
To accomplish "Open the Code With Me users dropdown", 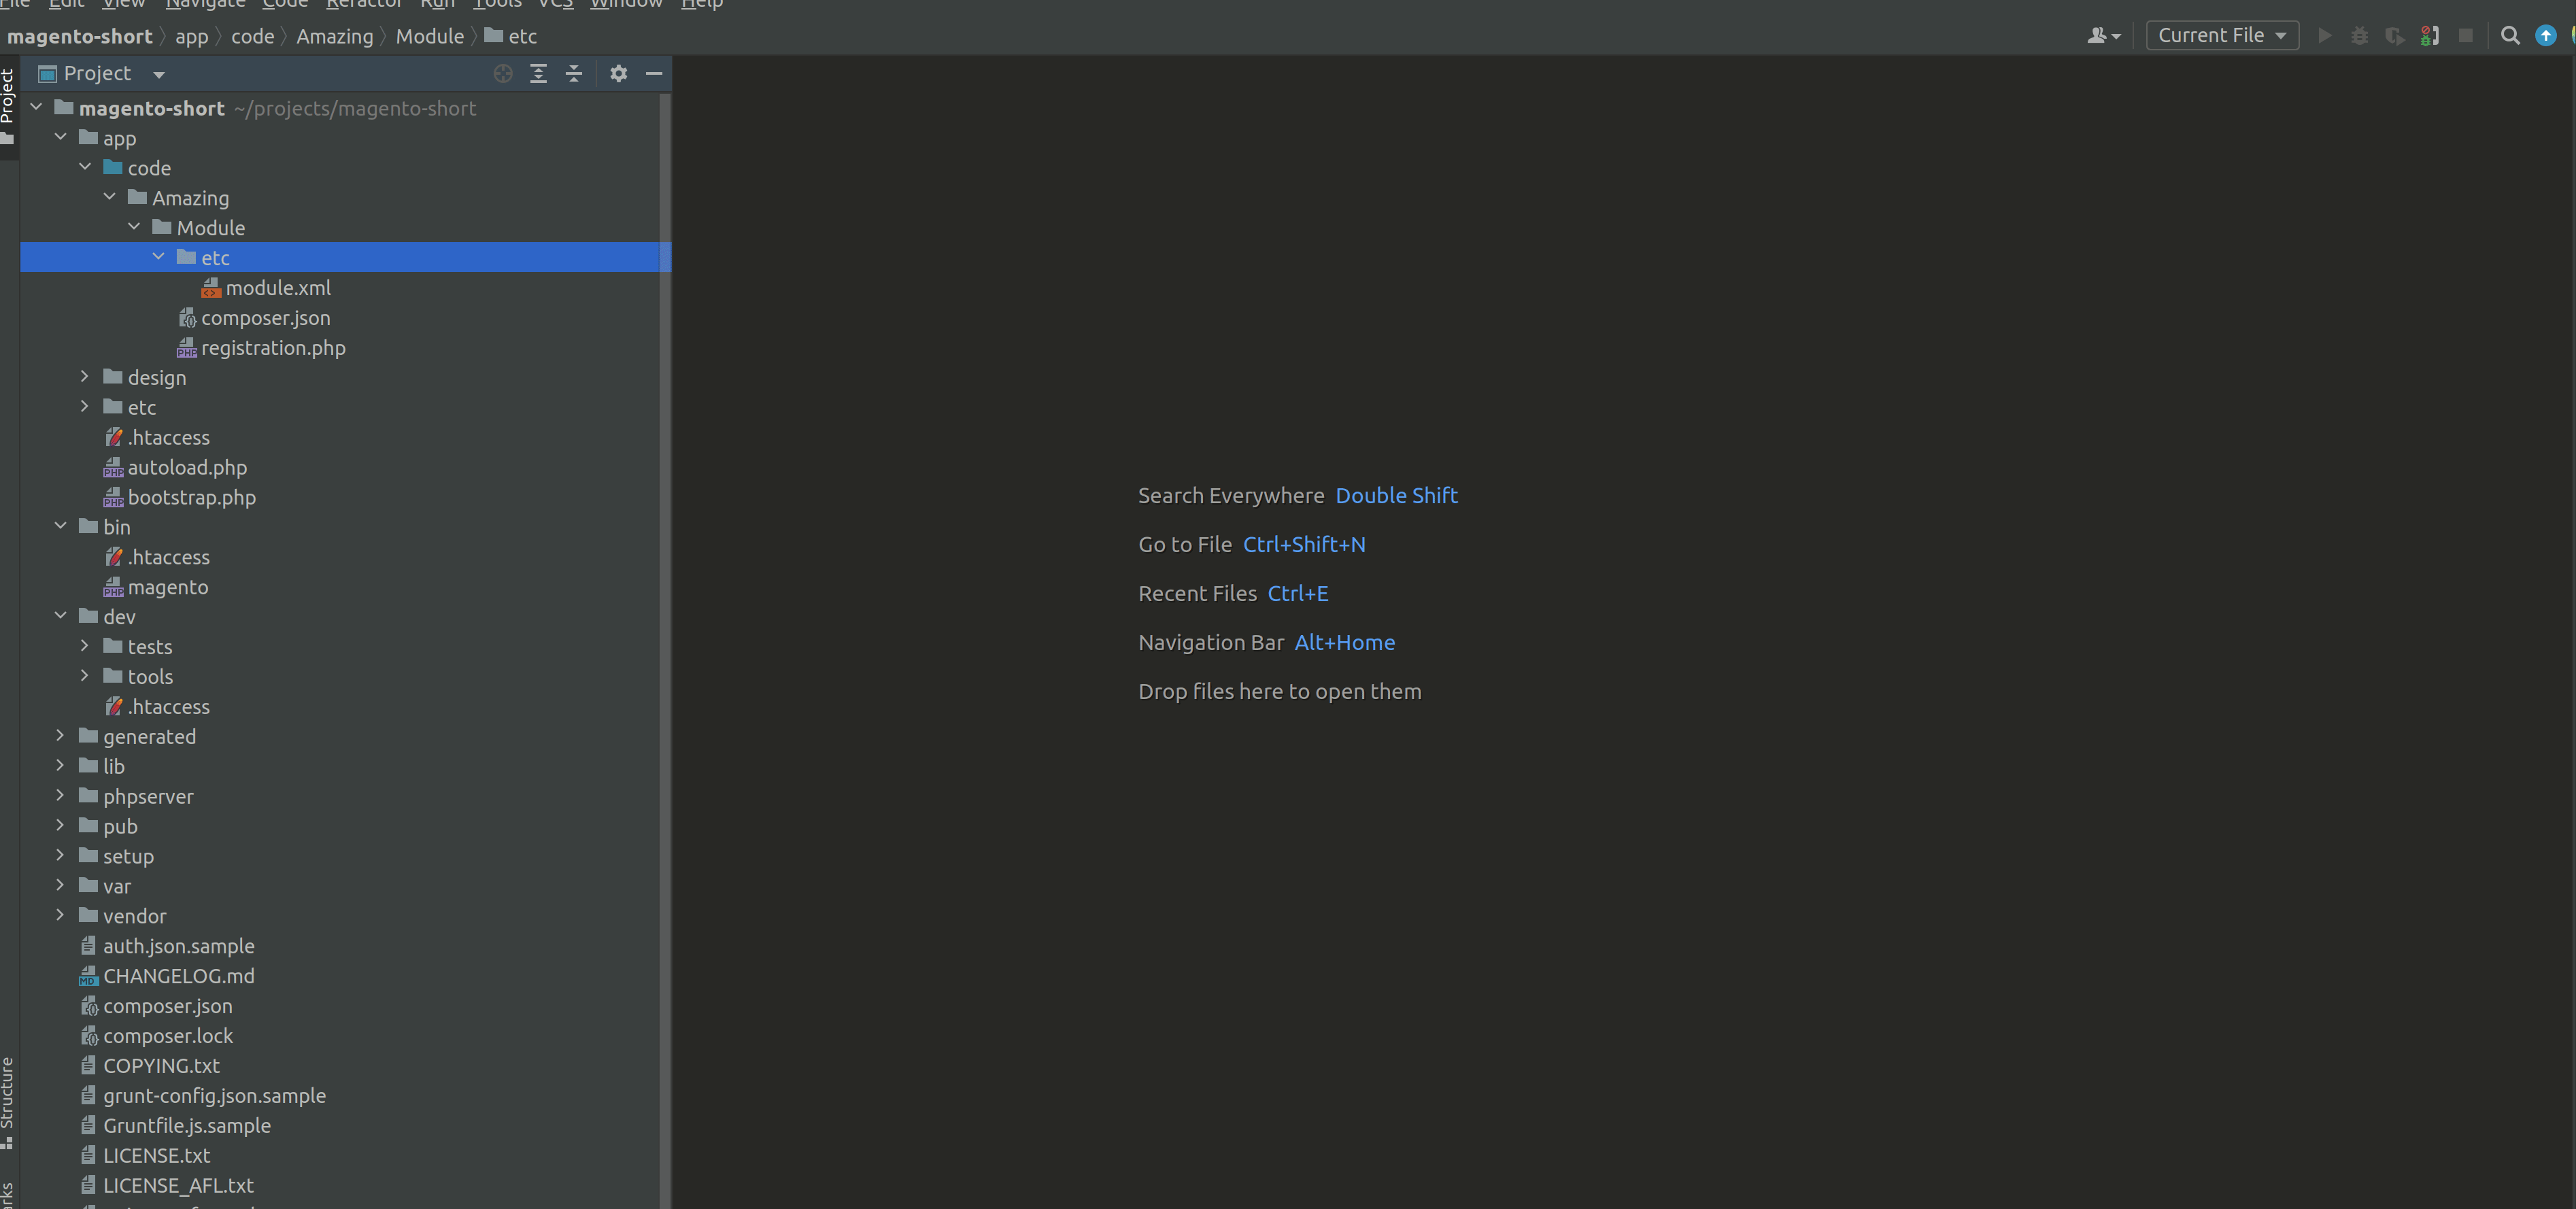I will [2103, 36].
